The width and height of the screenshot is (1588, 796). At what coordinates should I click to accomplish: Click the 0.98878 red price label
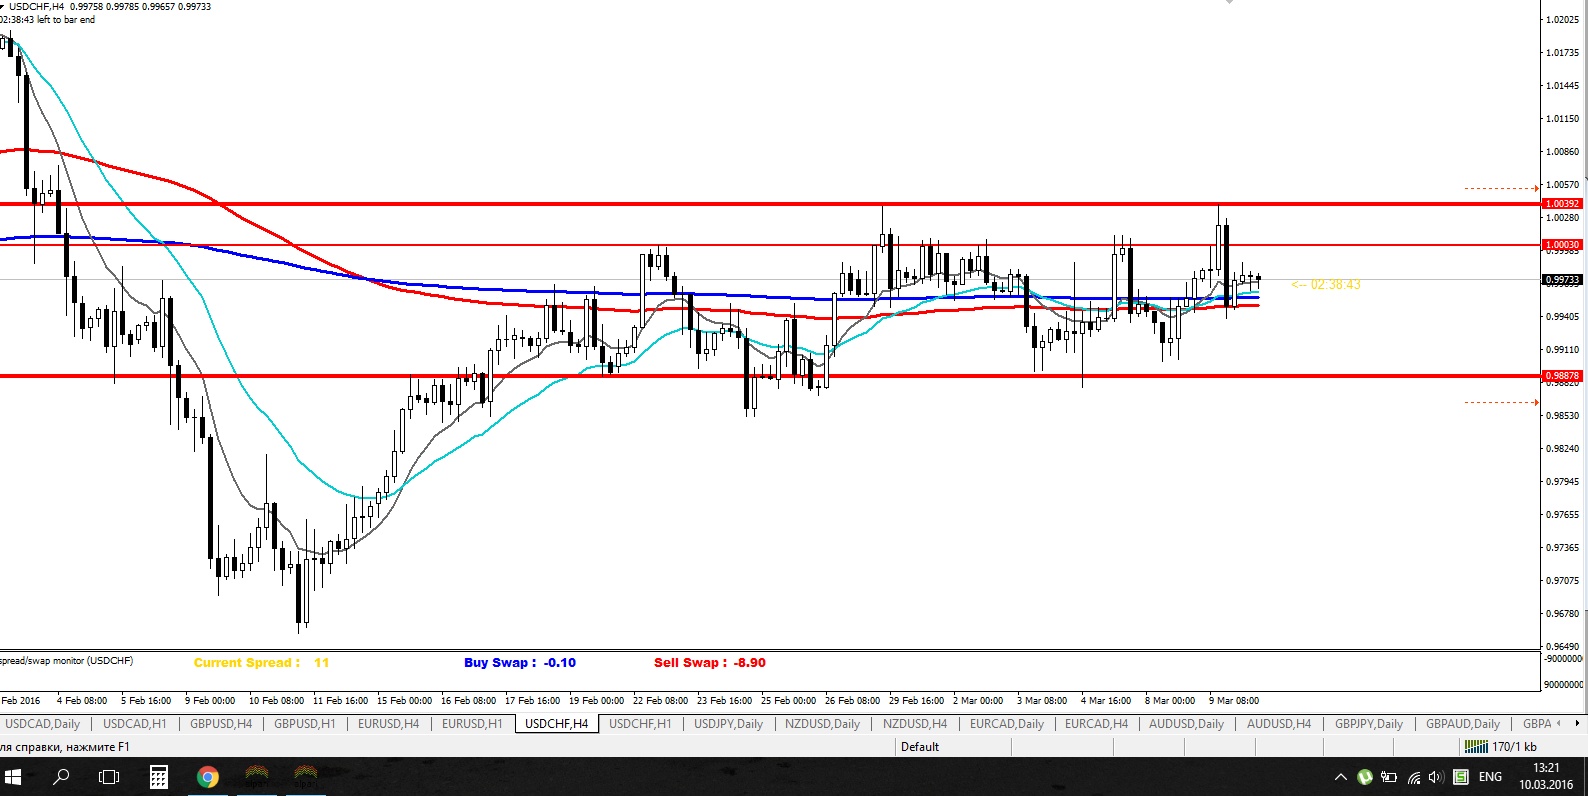1562,376
